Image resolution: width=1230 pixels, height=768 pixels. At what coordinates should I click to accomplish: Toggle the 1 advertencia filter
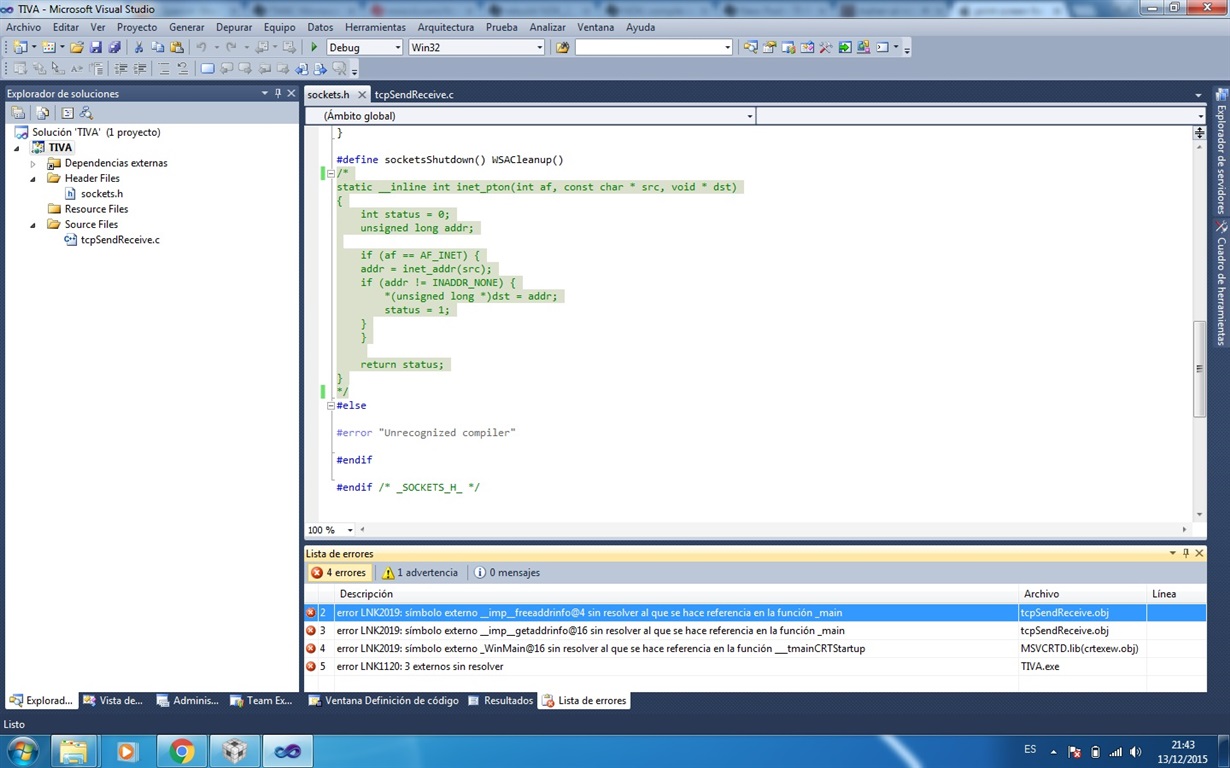(420, 573)
